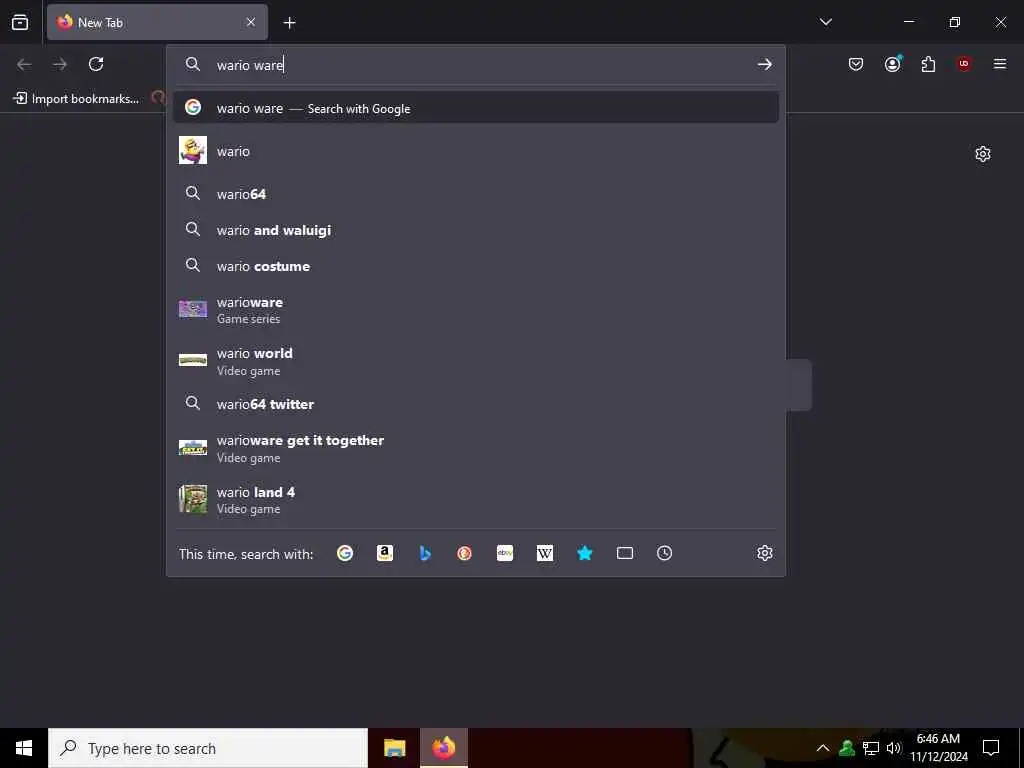Click the Windows taskbar search box

click(208, 748)
